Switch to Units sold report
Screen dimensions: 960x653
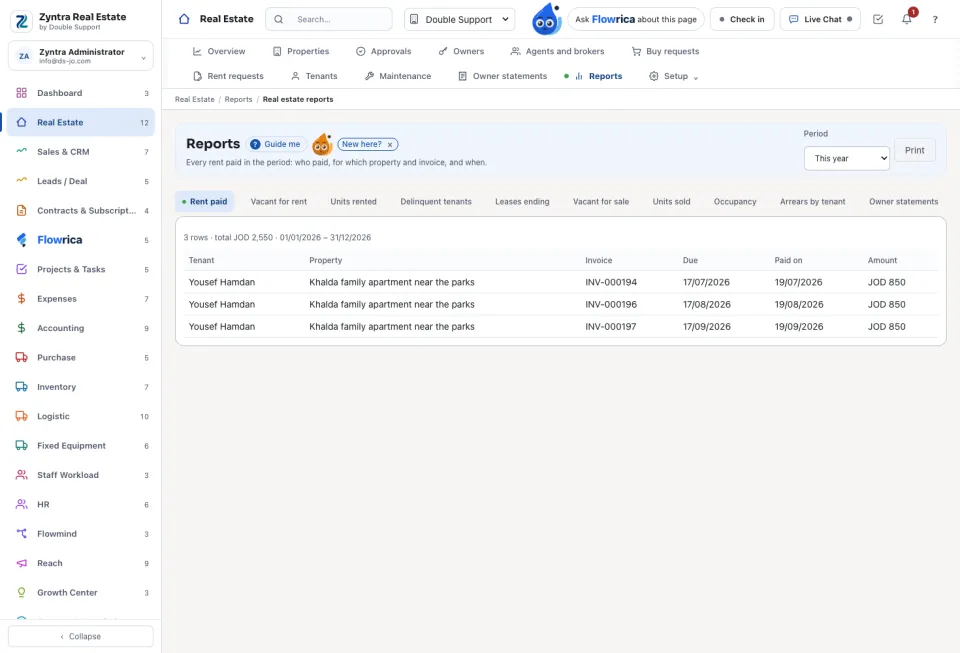point(671,202)
